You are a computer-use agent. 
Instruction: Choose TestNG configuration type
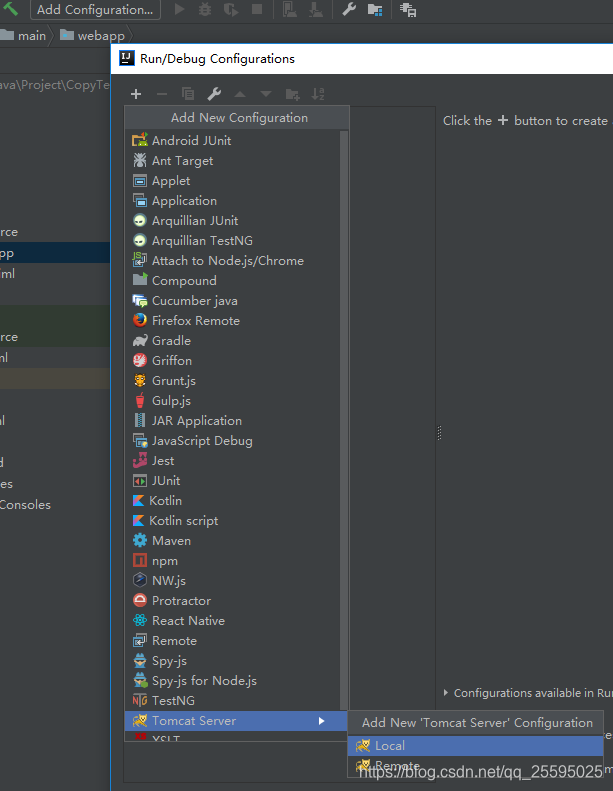(x=236, y=701)
